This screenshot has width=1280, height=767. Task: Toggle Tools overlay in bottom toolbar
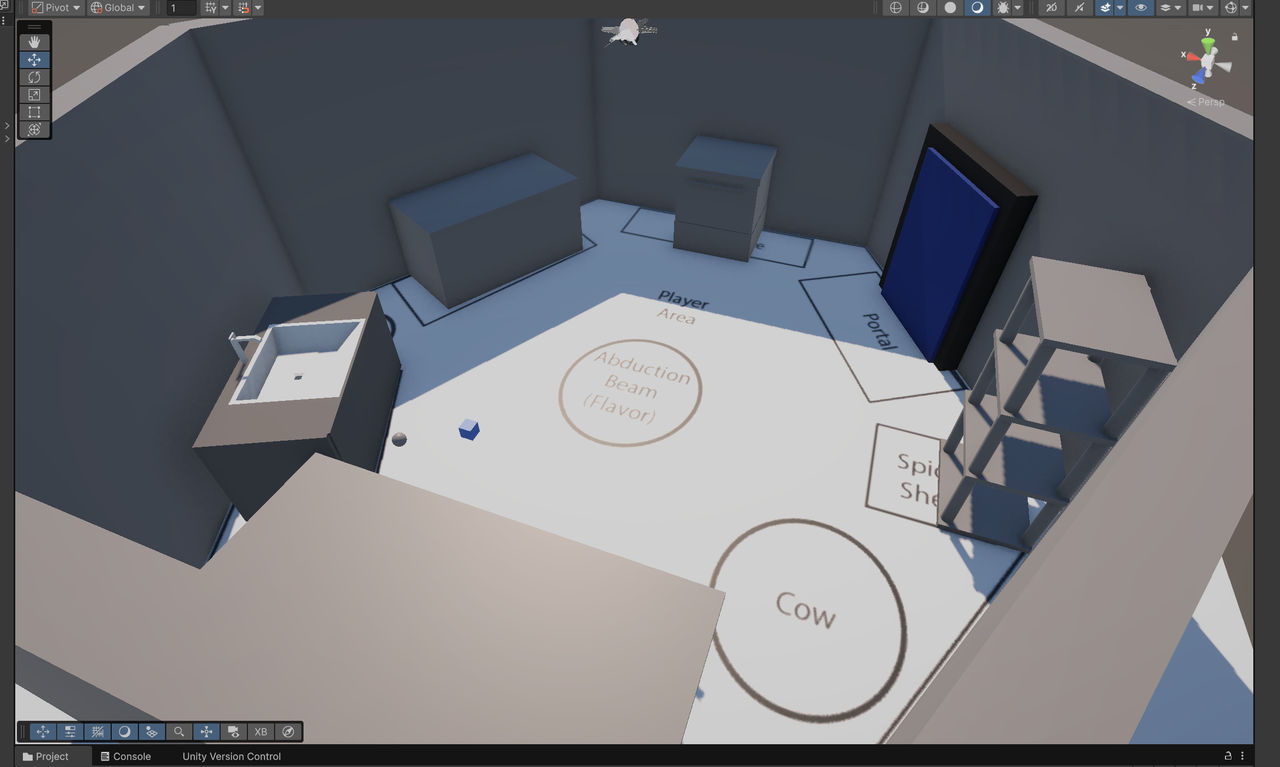click(x=42, y=732)
